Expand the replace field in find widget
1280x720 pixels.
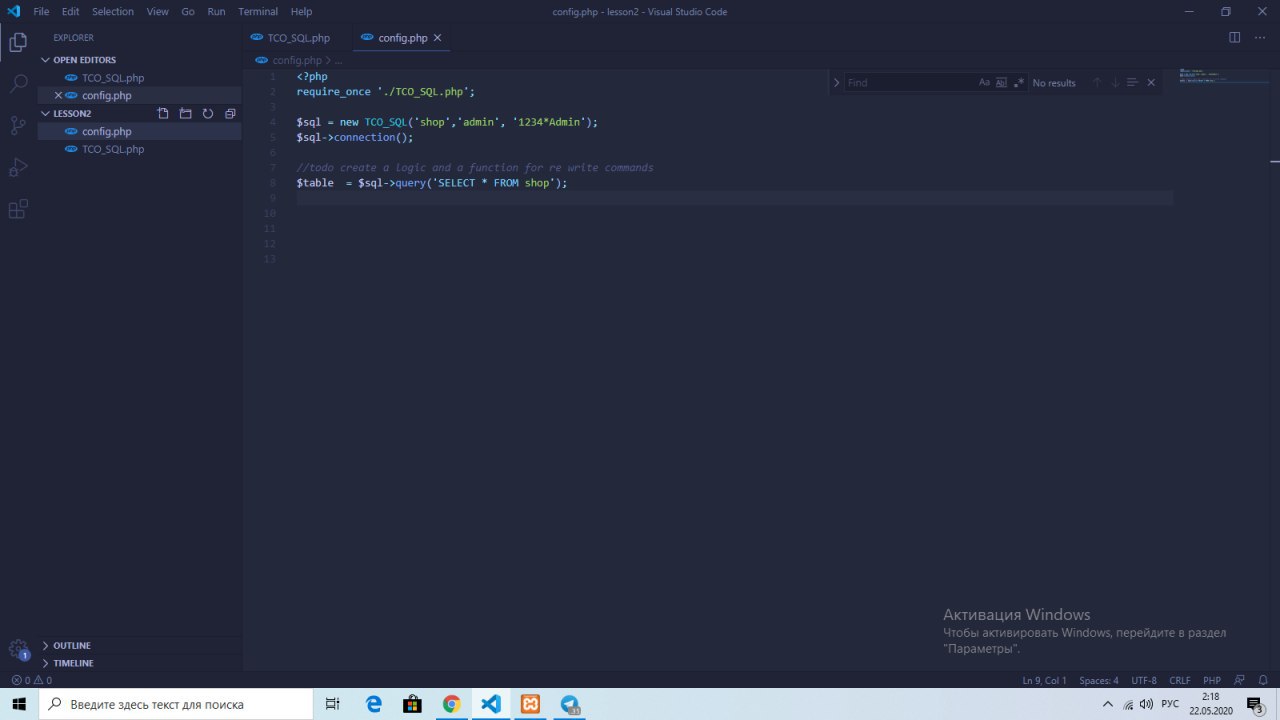pos(837,83)
